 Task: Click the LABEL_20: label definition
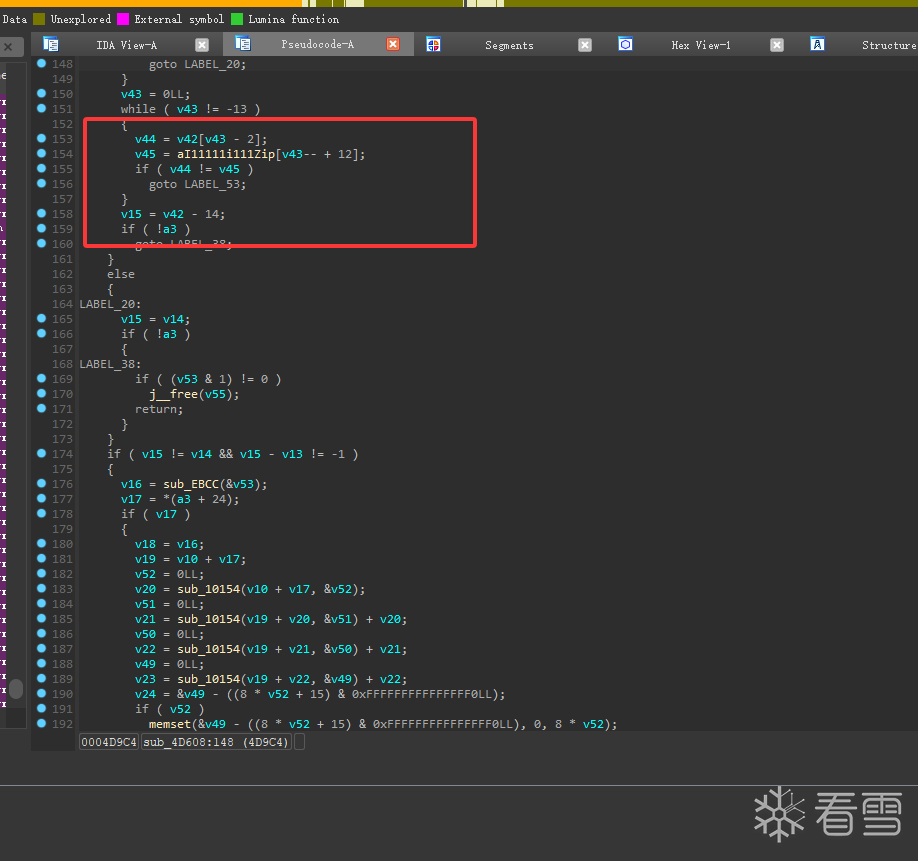110,304
